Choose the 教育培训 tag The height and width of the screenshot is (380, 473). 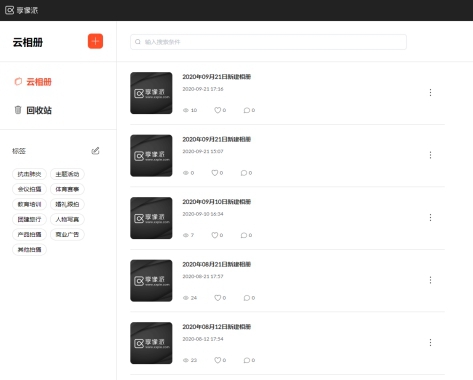29,204
